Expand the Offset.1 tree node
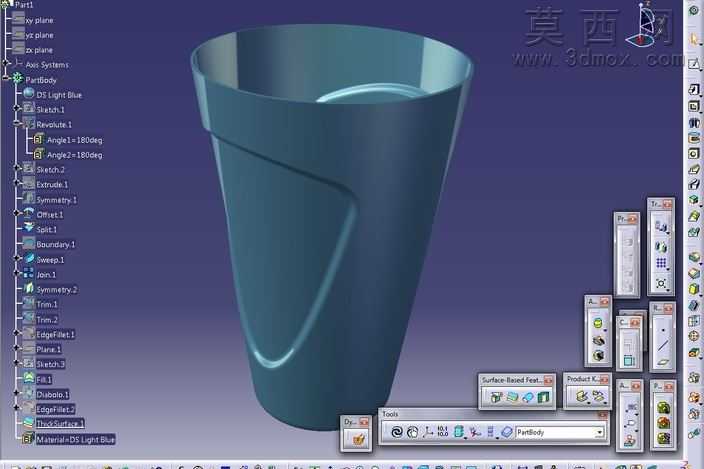This screenshot has height=469, width=704. [x=17, y=213]
